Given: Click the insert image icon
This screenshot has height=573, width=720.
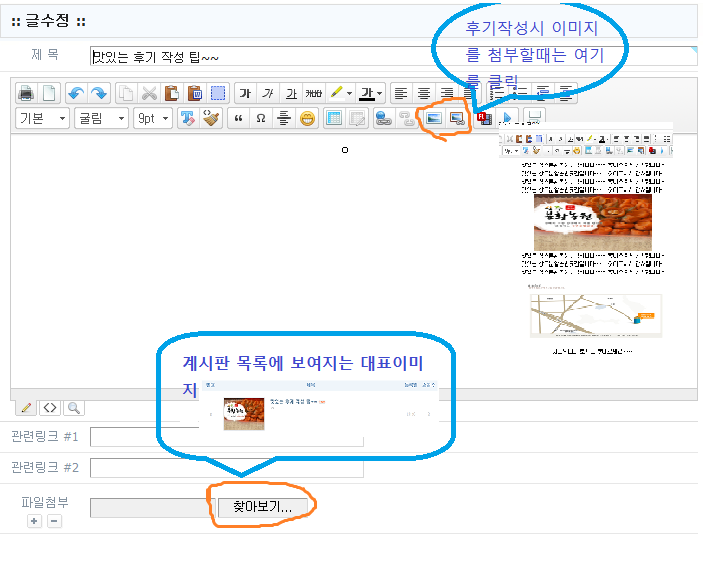Looking at the screenshot, I should pyautogui.click(x=434, y=118).
